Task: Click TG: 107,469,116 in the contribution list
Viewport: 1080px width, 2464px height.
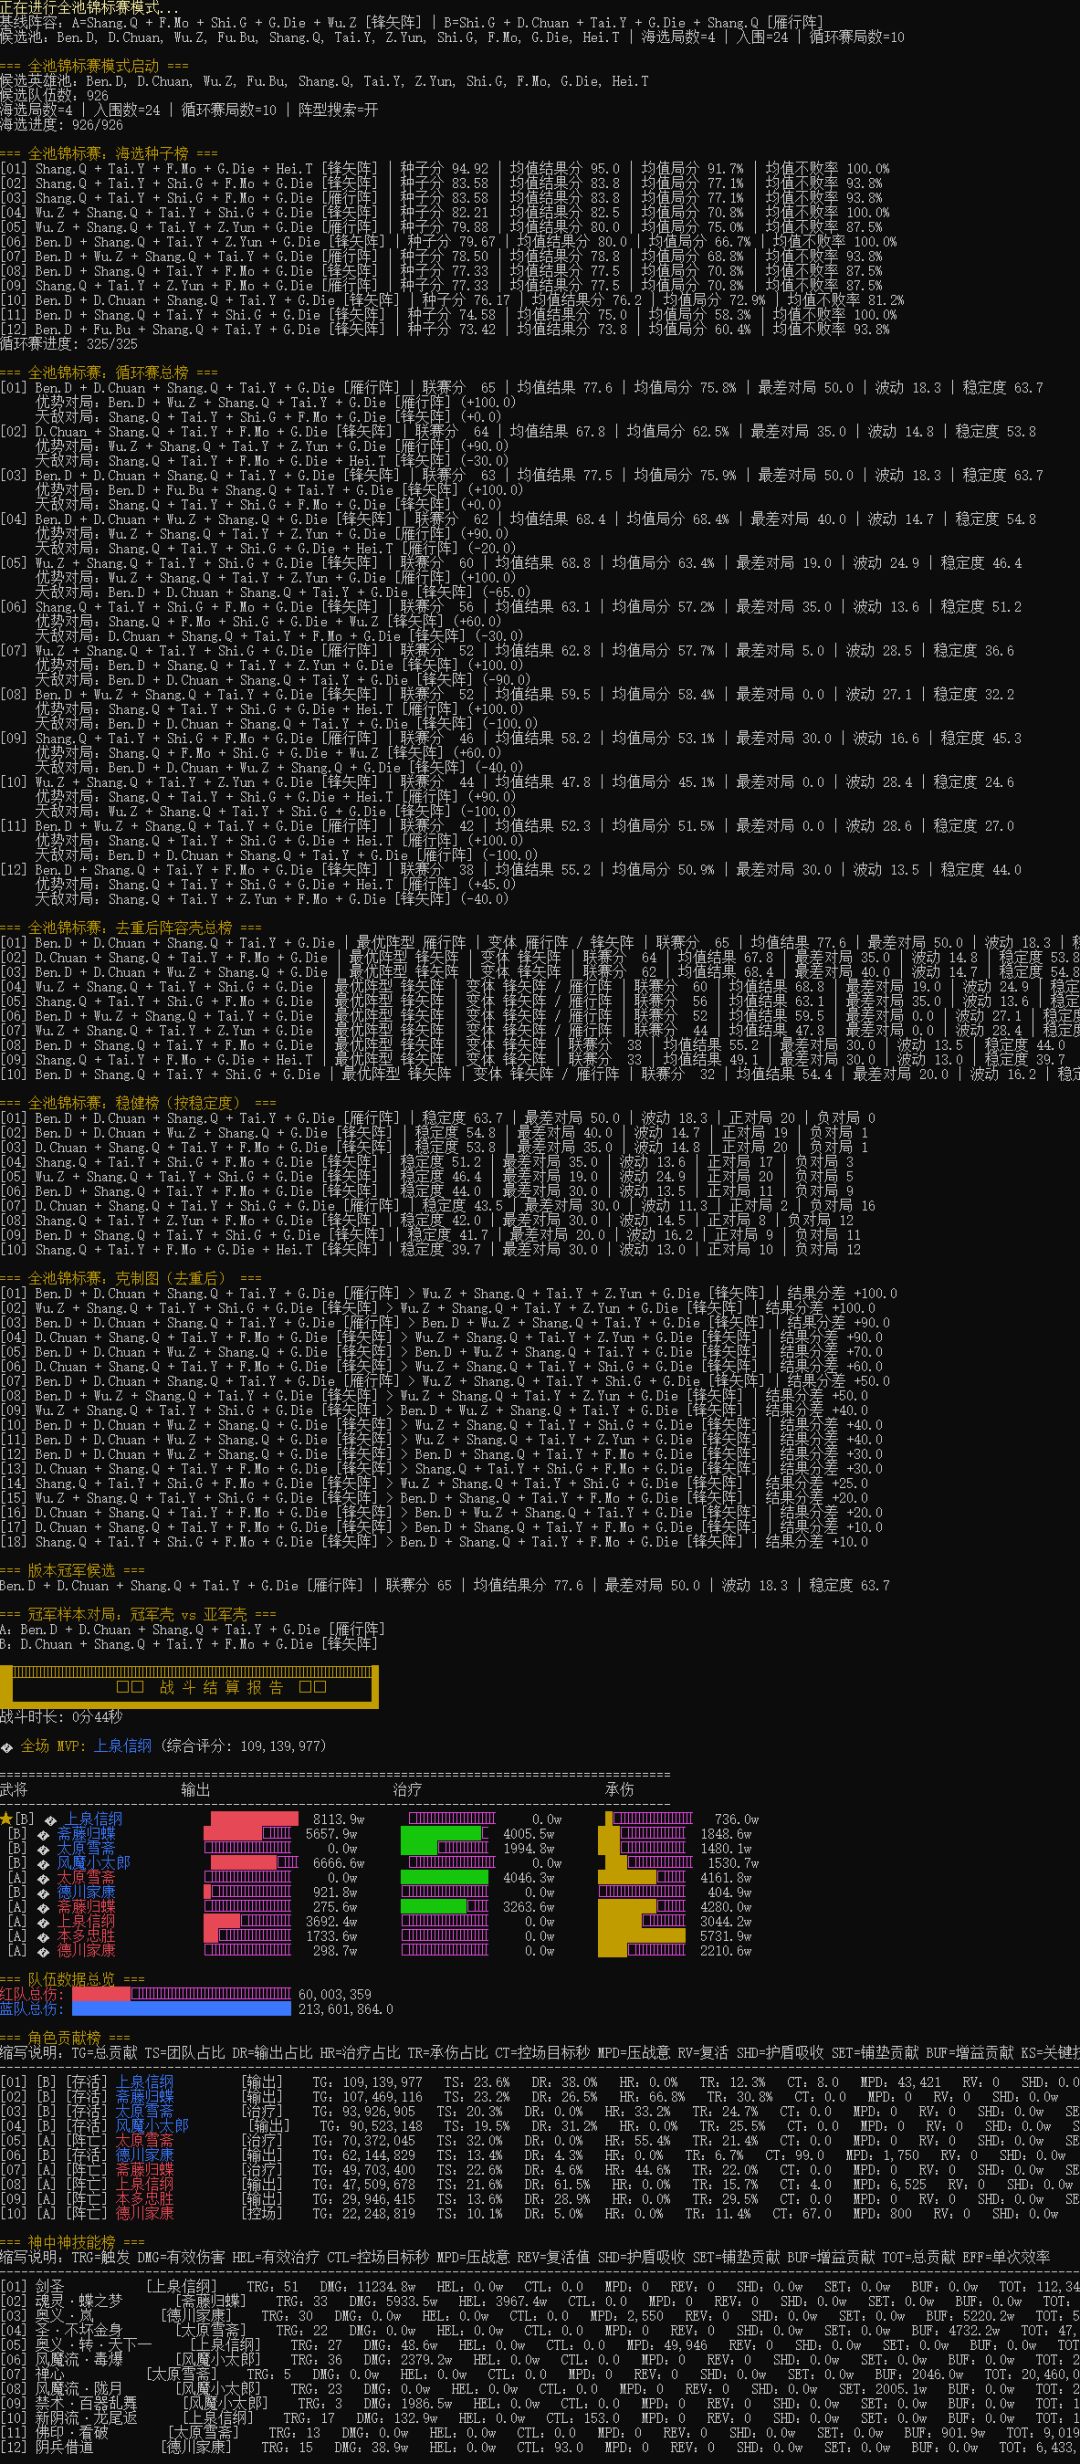Action: pos(368,2097)
